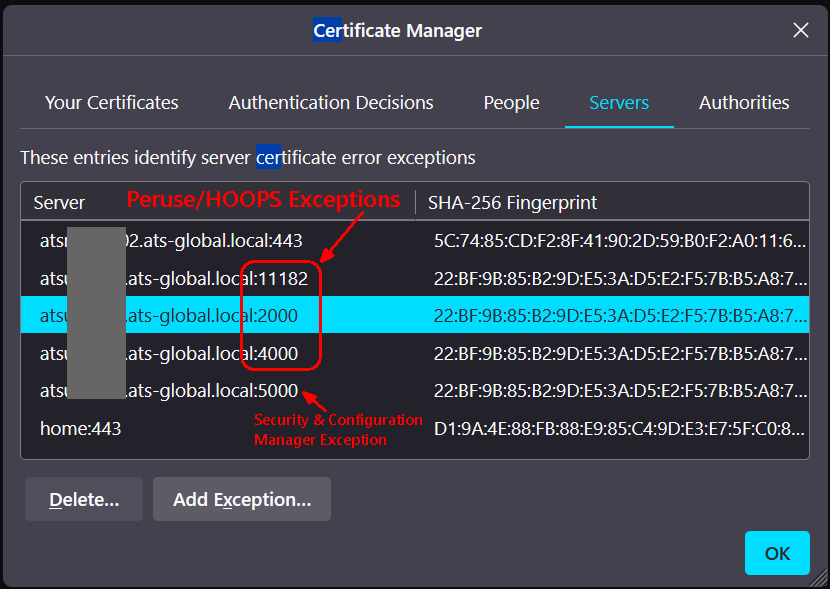Viewport: 830px width, 589px height.
Task: Click the fingerprint starting with D1:9A:4E
Action: 619,428
